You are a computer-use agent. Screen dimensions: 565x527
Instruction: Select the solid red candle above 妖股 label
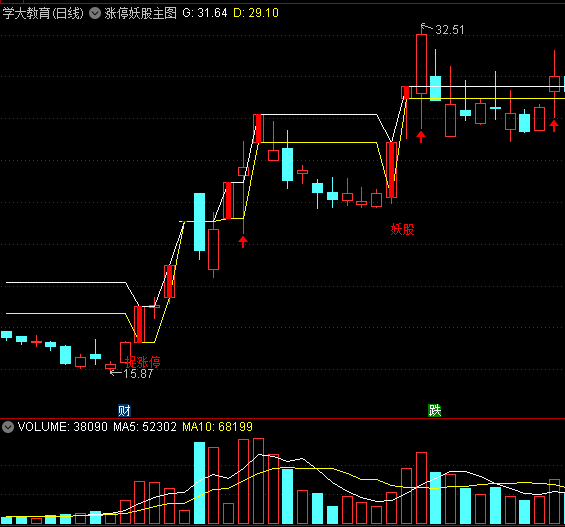point(391,170)
